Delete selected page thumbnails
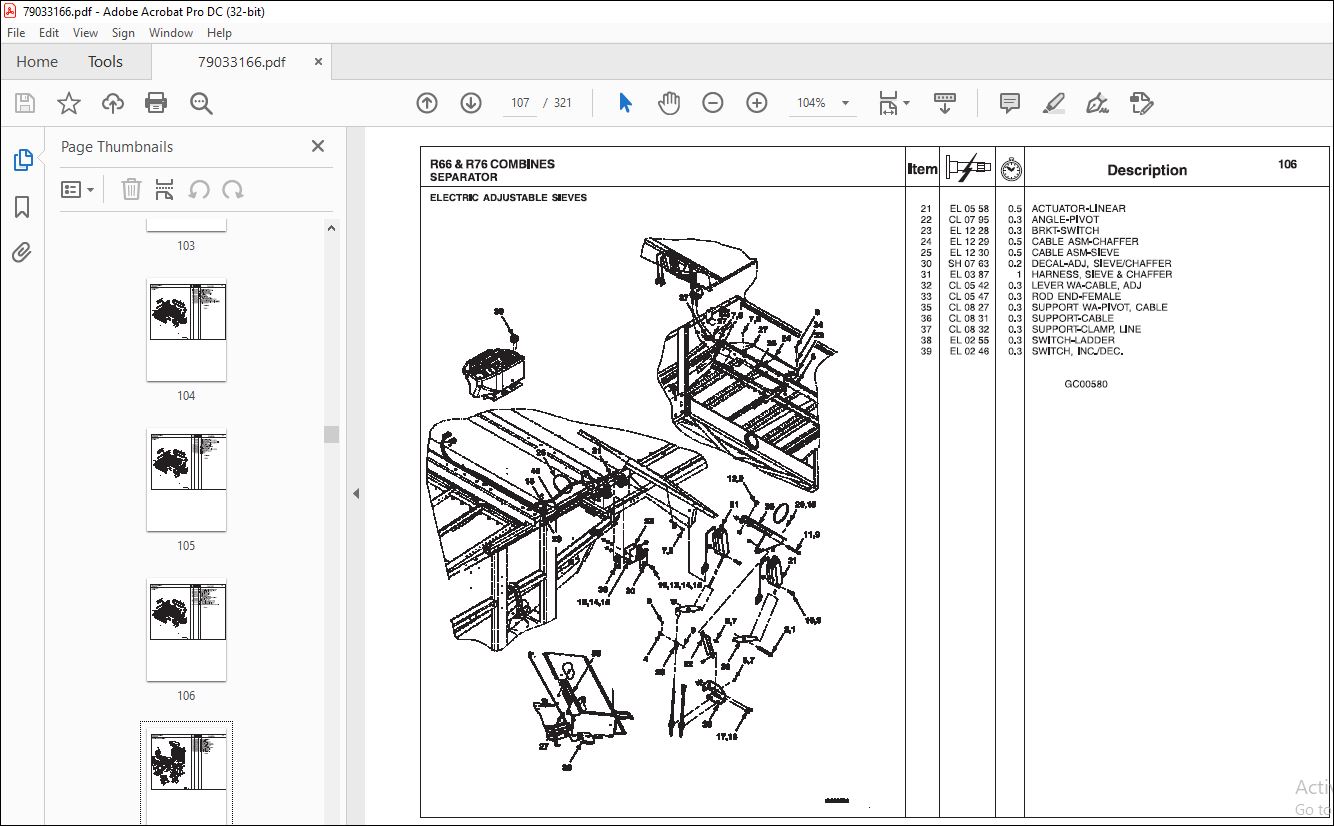 [x=131, y=190]
